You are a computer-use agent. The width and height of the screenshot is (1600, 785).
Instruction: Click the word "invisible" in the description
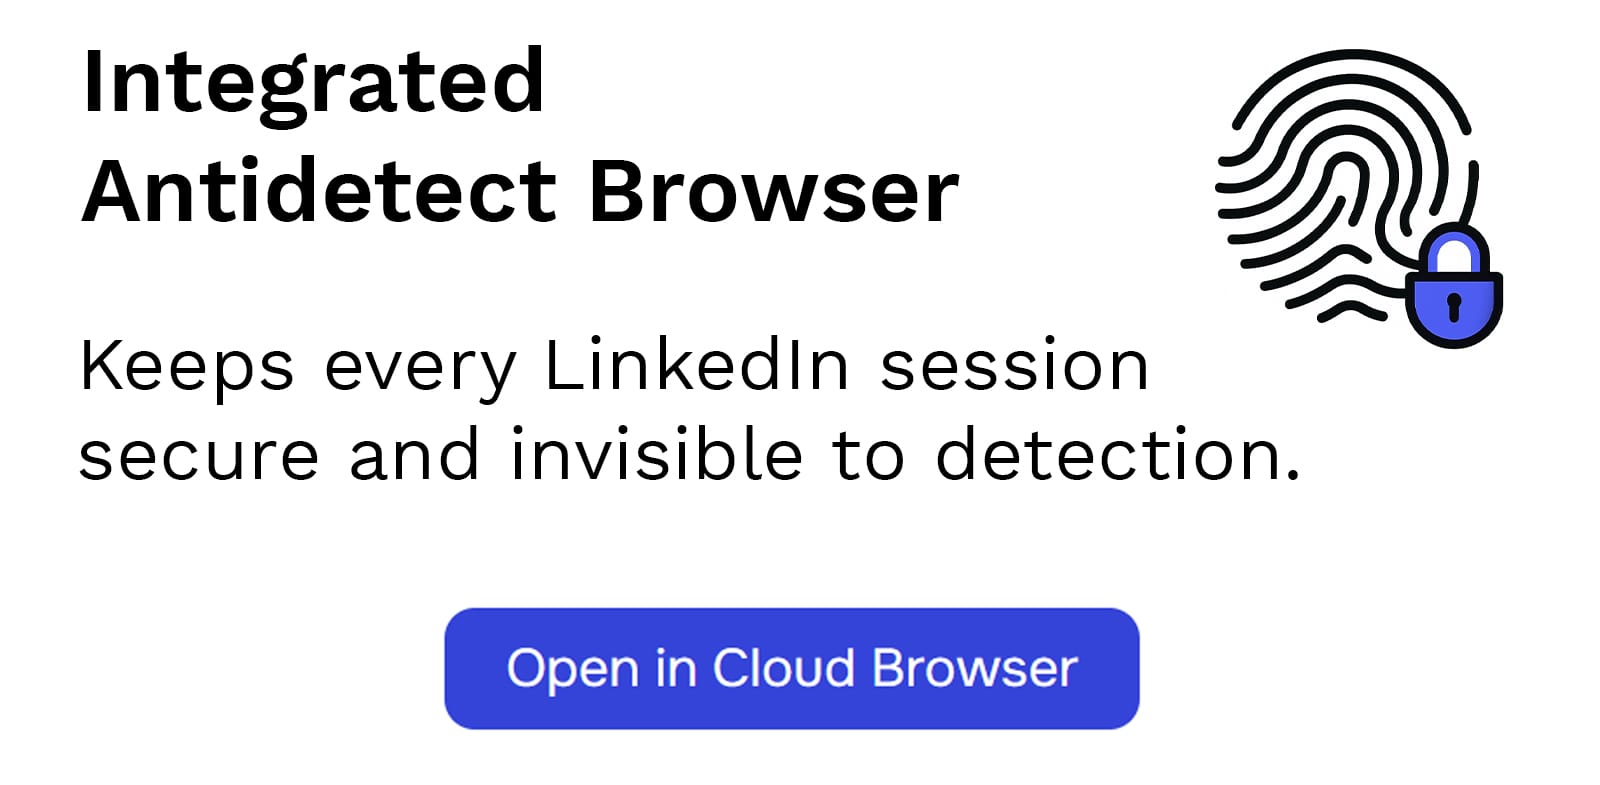pyautogui.click(x=656, y=455)
